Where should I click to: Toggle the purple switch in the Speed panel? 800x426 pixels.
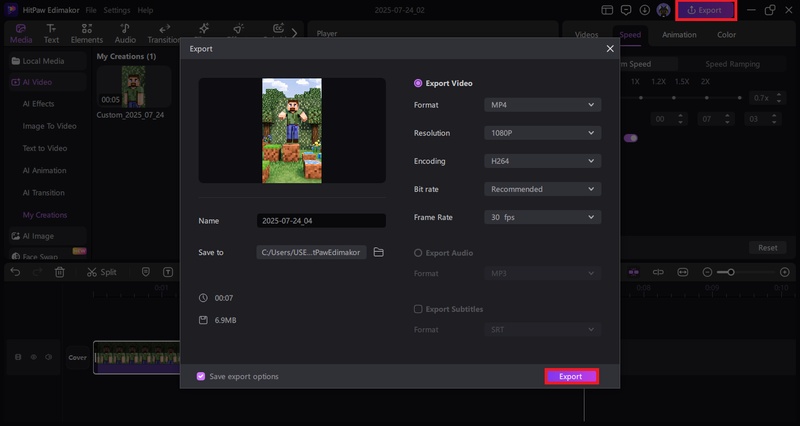coord(631,138)
